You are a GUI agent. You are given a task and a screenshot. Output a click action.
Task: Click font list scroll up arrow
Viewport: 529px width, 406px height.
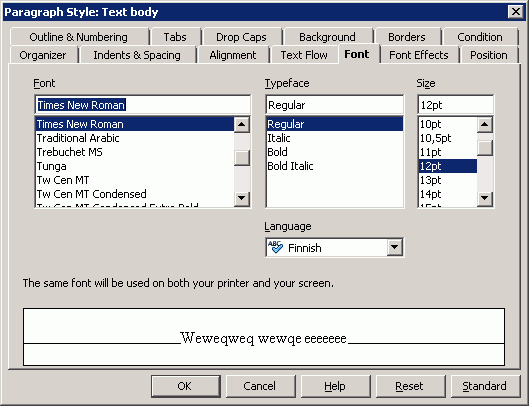pyautogui.click(x=242, y=125)
